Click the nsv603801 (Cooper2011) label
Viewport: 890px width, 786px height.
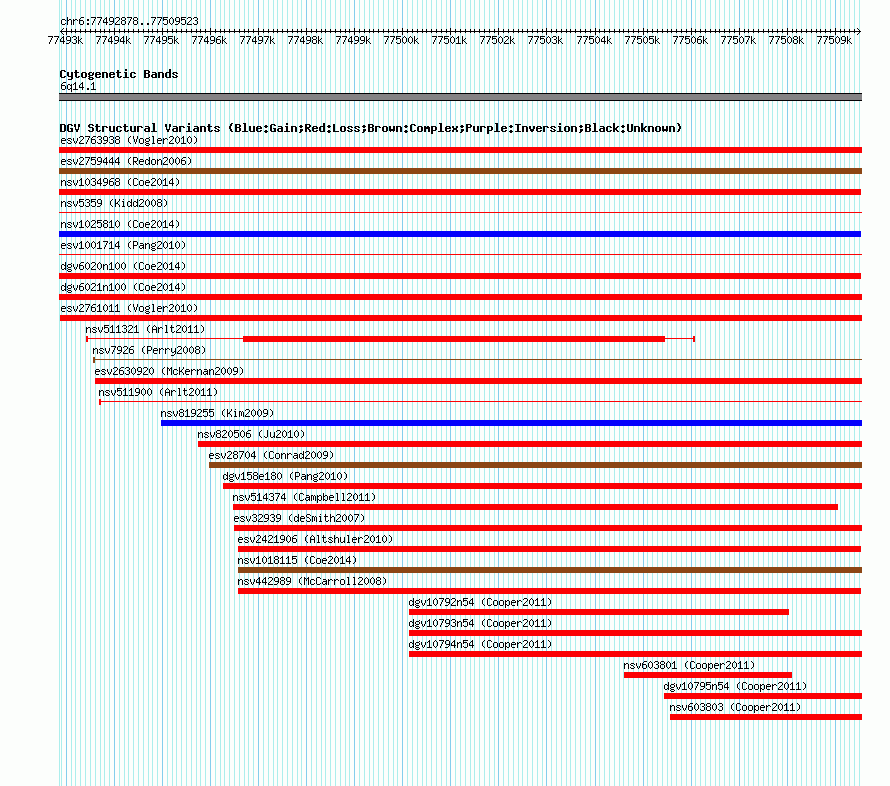pos(689,665)
